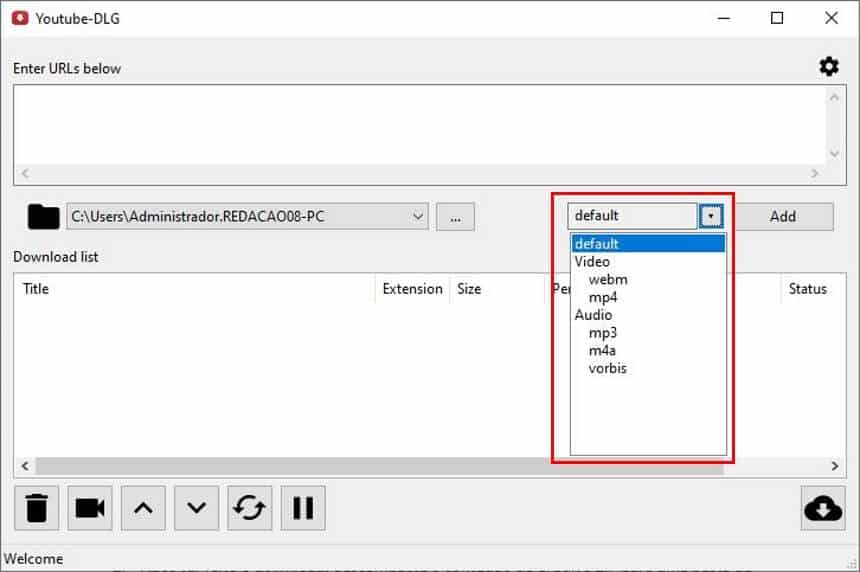Choose mp3 audio format
860x572 pixels.
click(x=603, y=333)
